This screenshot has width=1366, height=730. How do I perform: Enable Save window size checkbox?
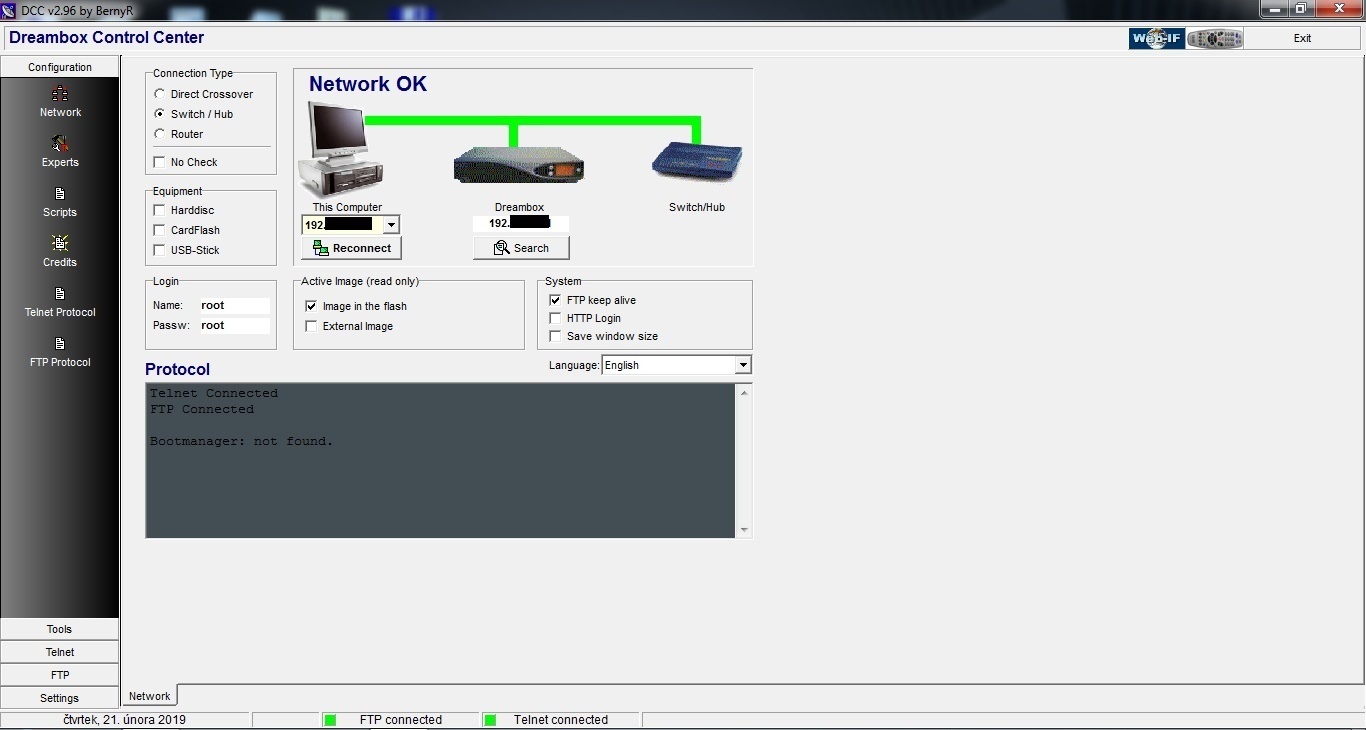tap(555, 336)
